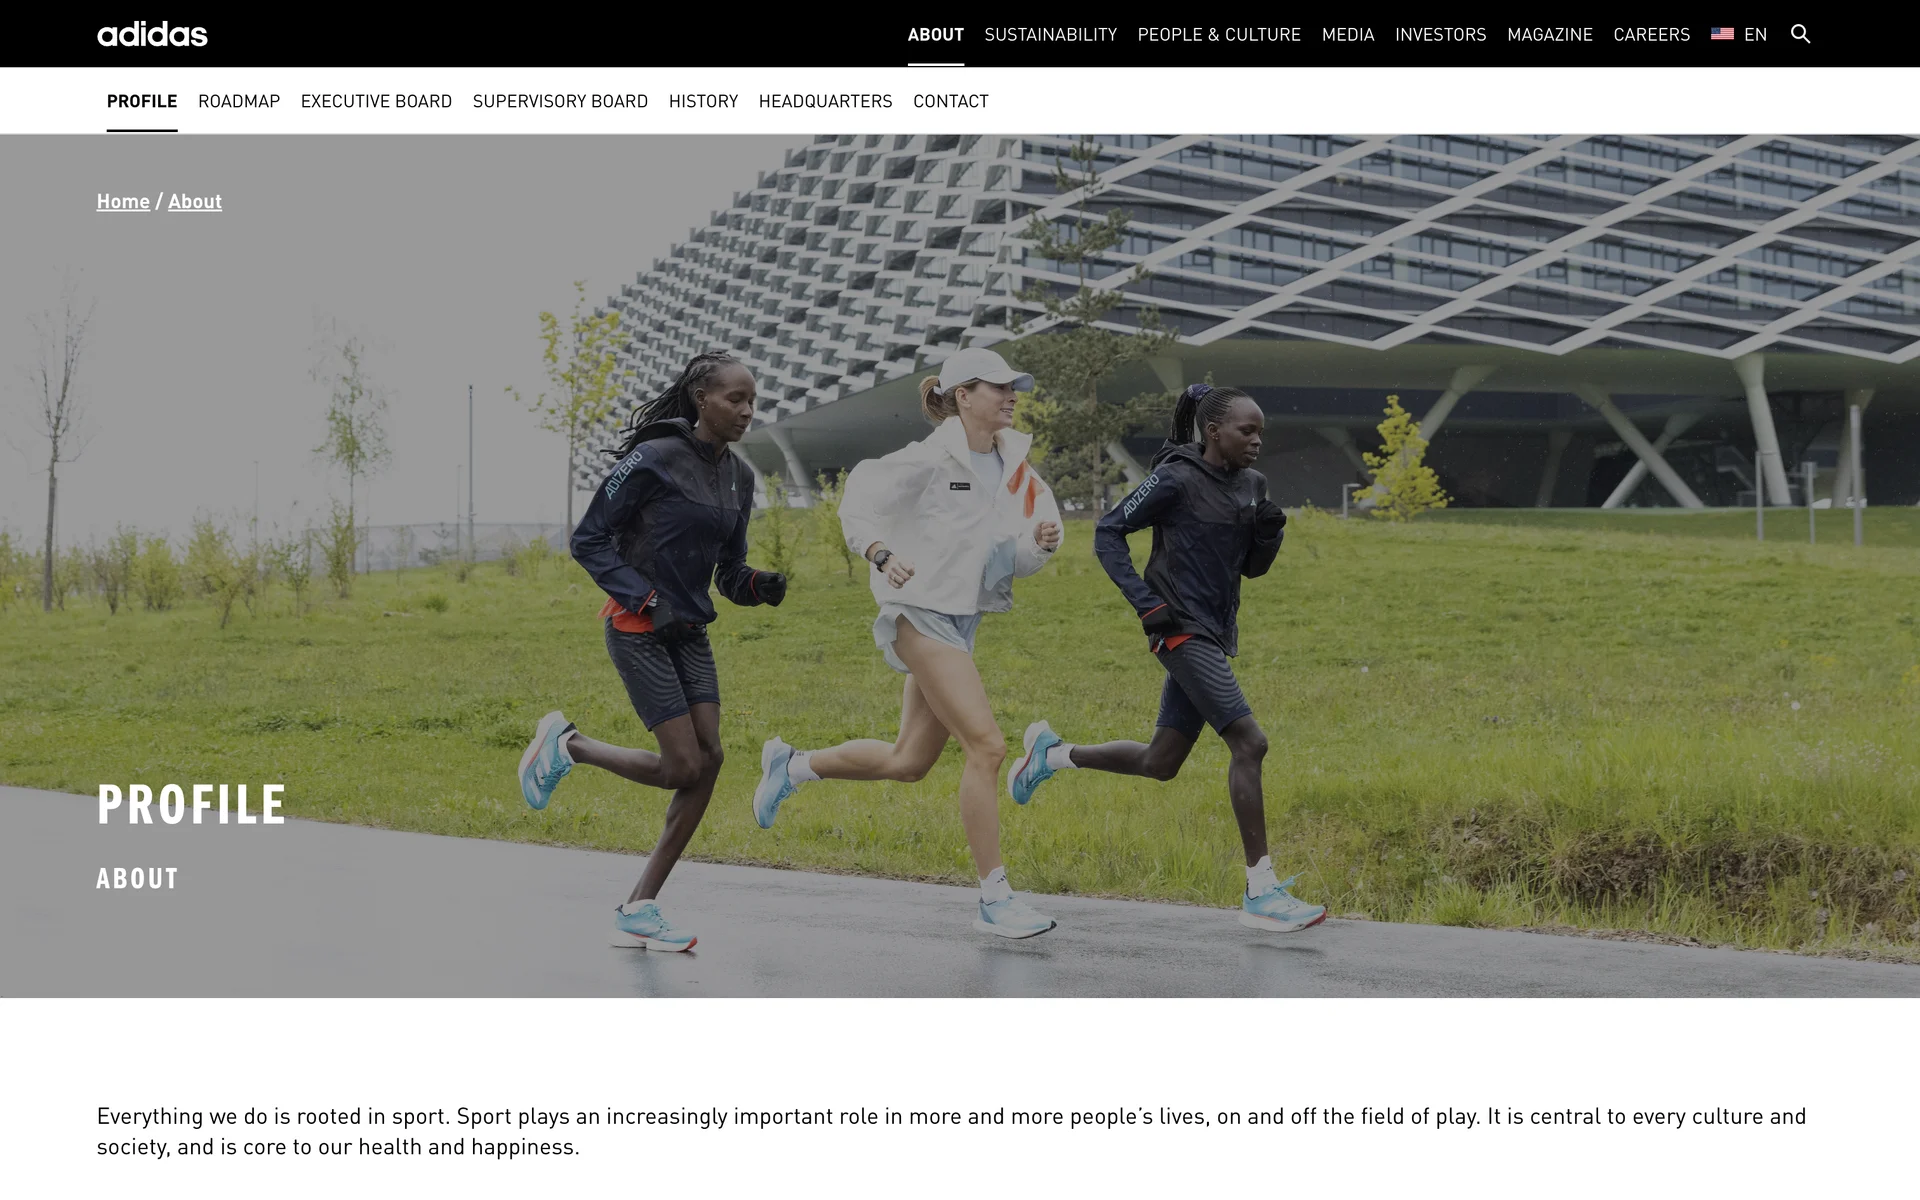
Task: Open the EN language selector
Action: 1755,34
